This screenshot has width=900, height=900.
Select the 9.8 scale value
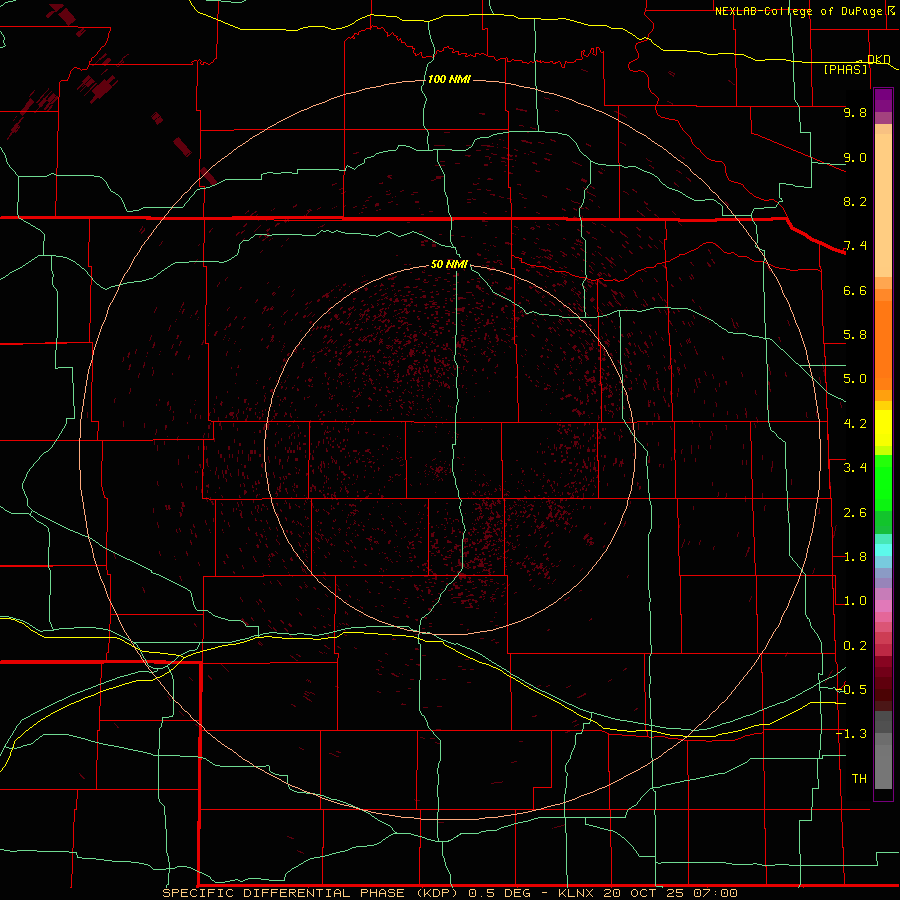(x=855, y=112)
